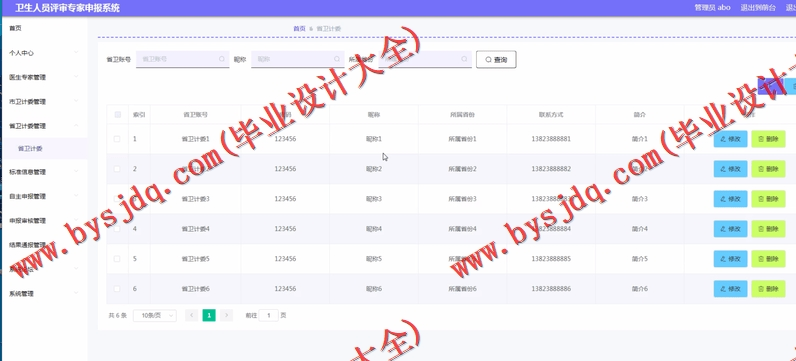The height and width of the screenshot is (361, 796).
Task: Click phone number 13823888881
Action: [x=551, y=139]
